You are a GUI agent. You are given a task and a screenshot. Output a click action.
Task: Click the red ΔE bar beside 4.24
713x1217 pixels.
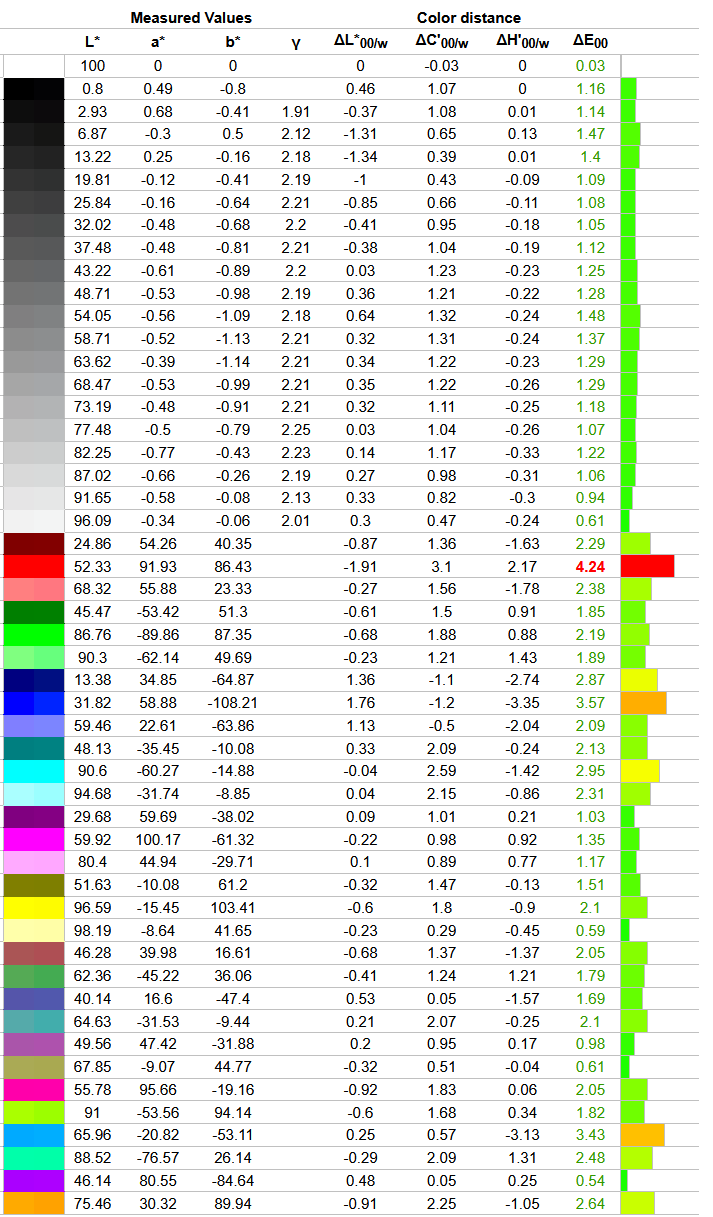(647, 566)
